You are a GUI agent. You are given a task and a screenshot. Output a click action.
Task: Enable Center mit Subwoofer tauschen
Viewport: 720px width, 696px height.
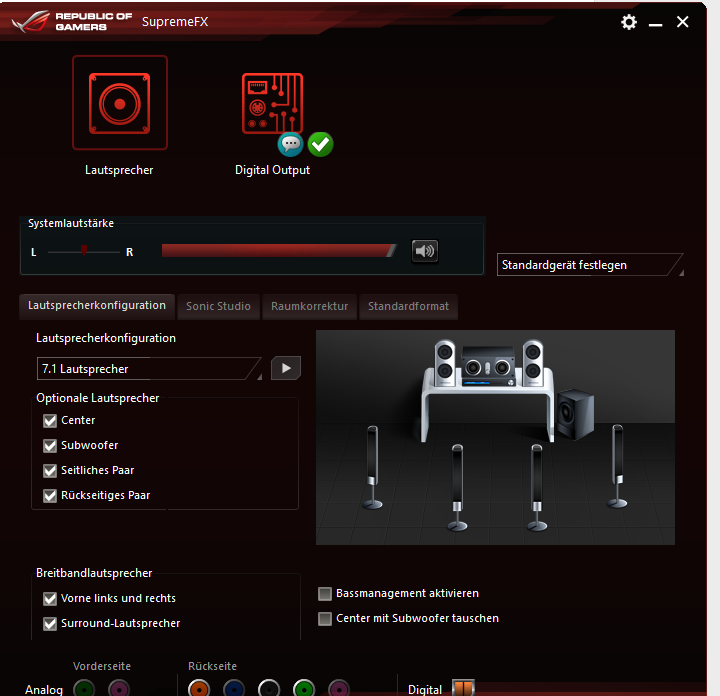pyautogui.click(x=325, y=619)
